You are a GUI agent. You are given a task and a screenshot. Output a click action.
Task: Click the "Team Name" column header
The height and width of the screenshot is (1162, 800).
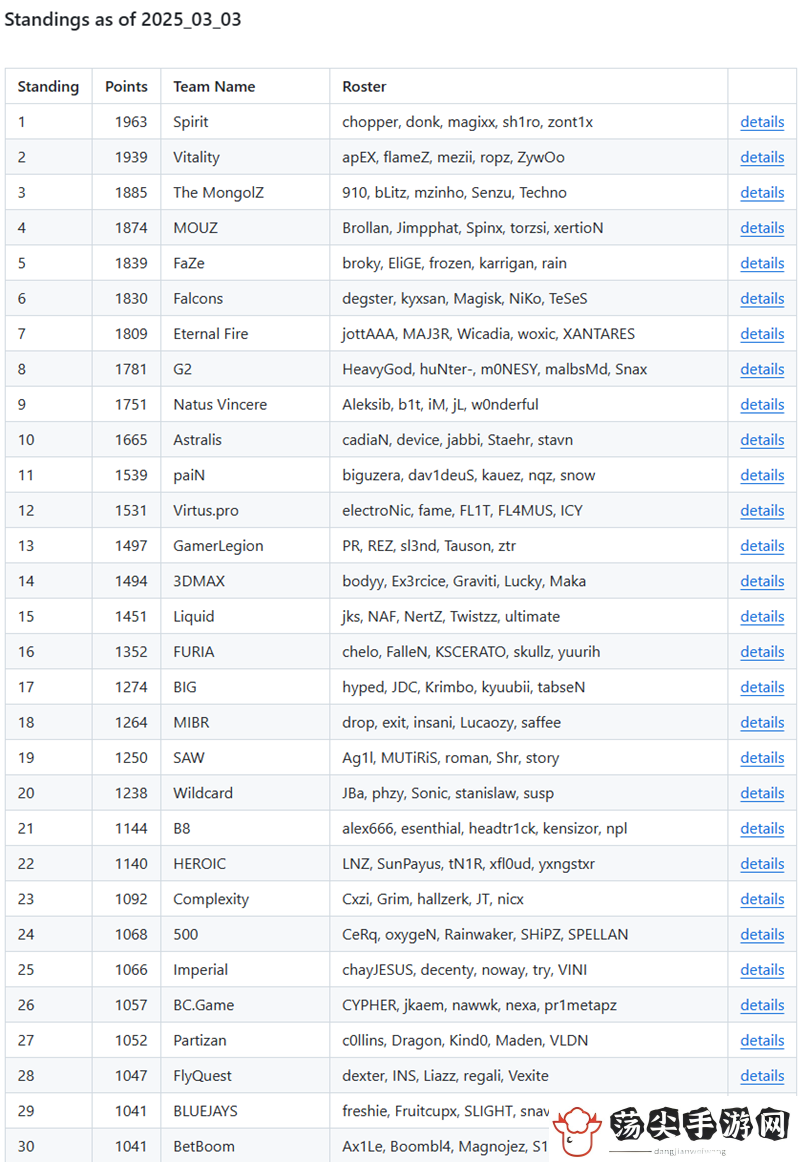[214, 87]
